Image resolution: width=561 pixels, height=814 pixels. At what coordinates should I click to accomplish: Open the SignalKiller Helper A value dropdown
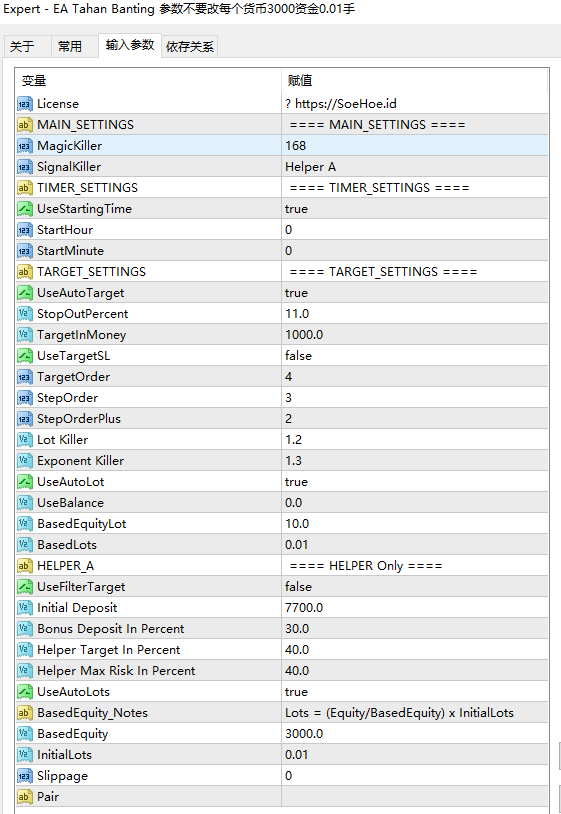(414, 167)
